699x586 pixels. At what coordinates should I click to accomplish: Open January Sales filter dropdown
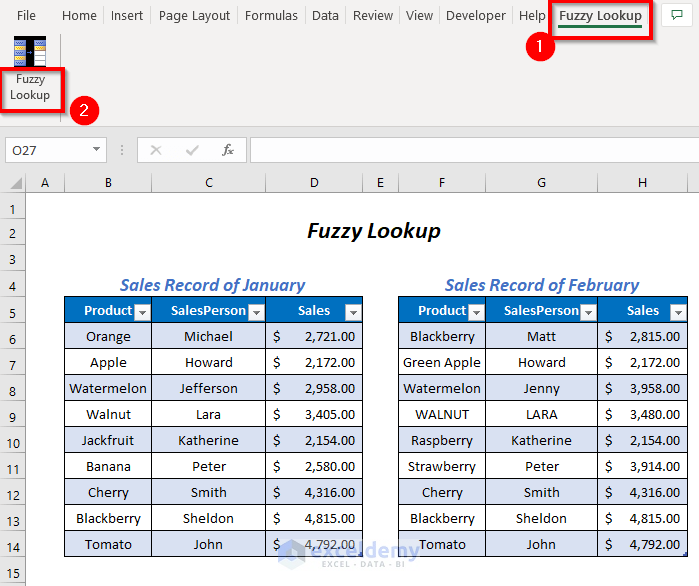point(353,313)
